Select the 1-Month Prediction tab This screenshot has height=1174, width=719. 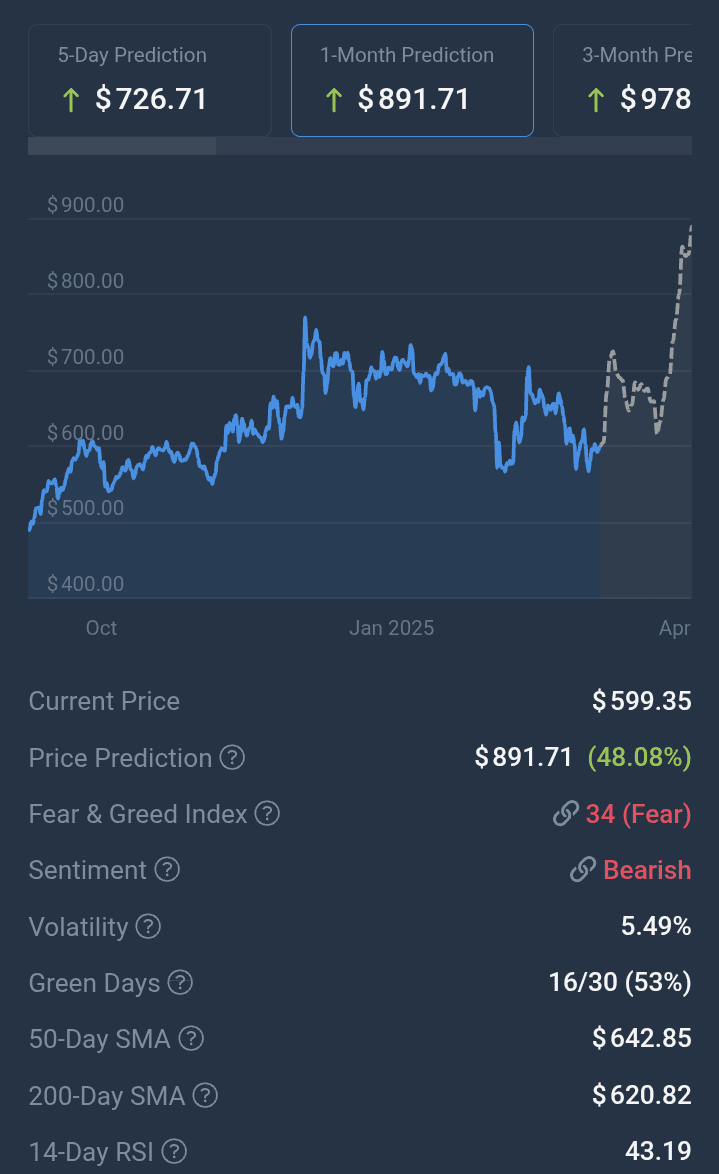(412, 80)
